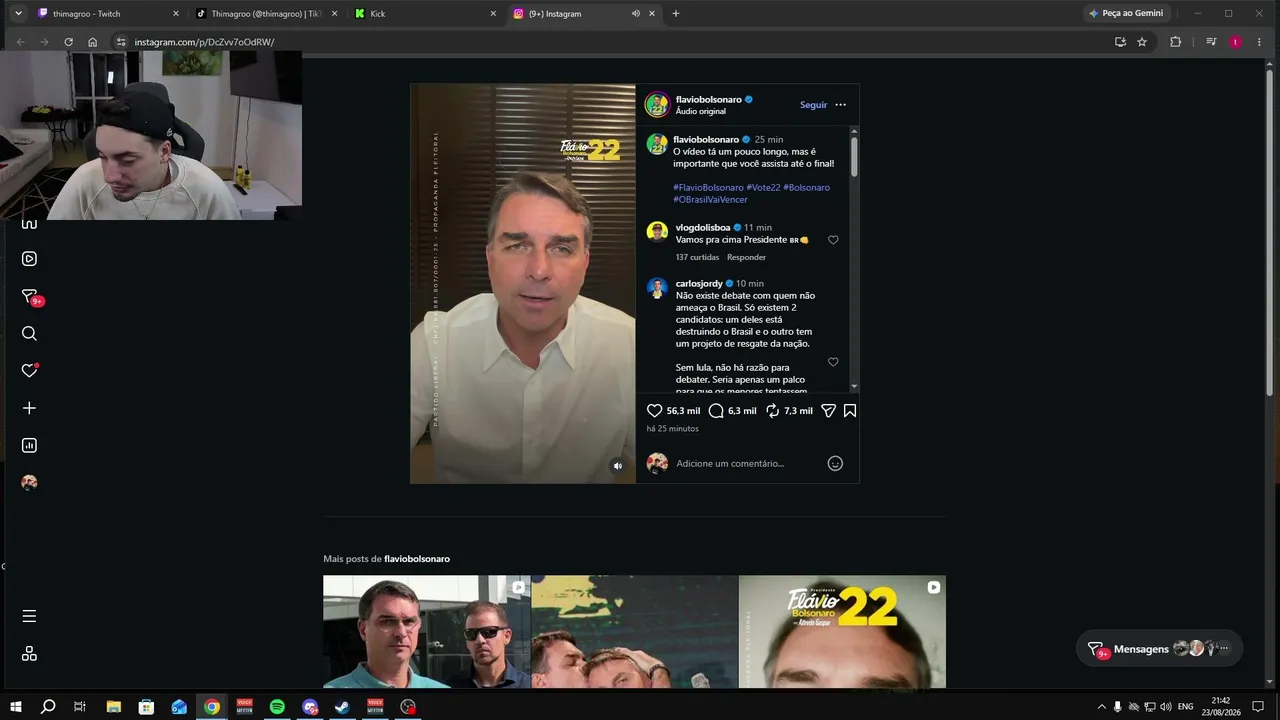1280x720 pixels.
Task: Switch to Thimagroo TikTok tab
Action: (267, 14)
